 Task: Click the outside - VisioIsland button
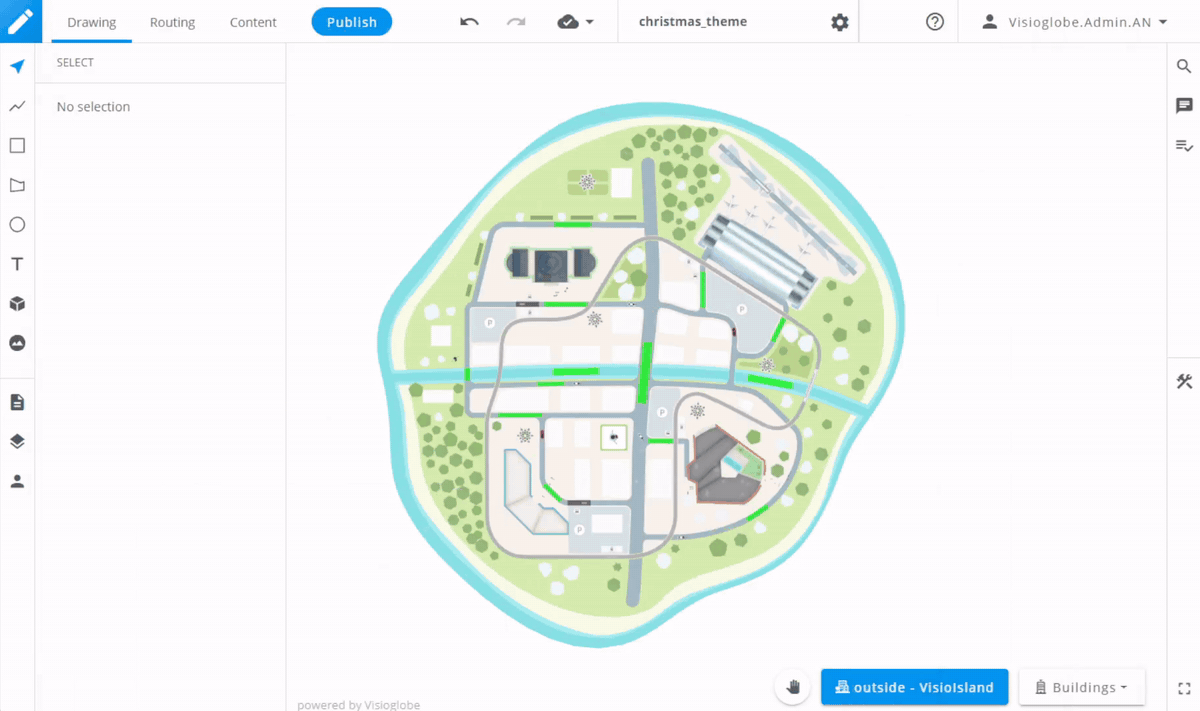tap(914, 687)
